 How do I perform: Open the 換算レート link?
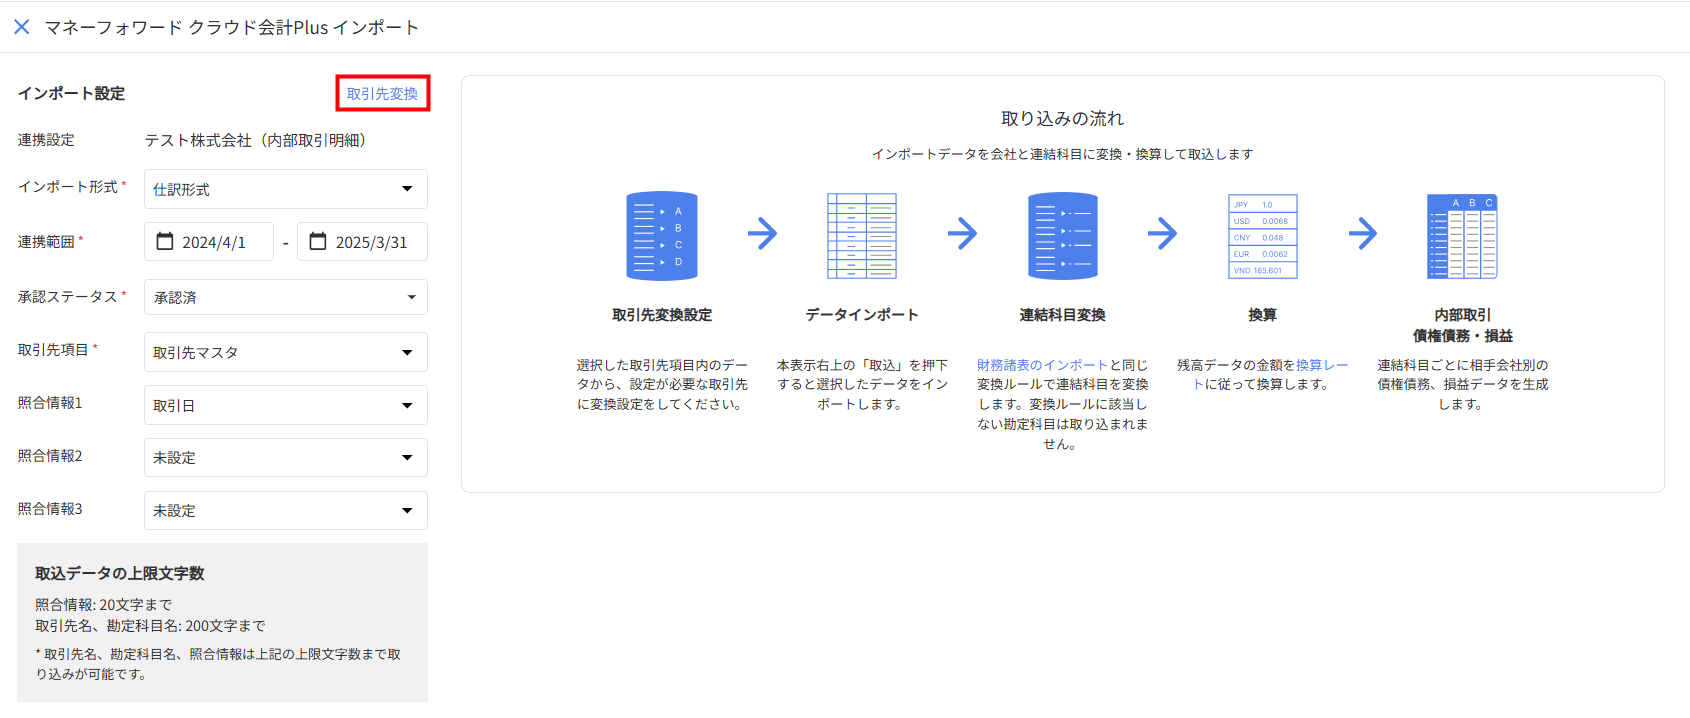click(x=1321, y=365)
